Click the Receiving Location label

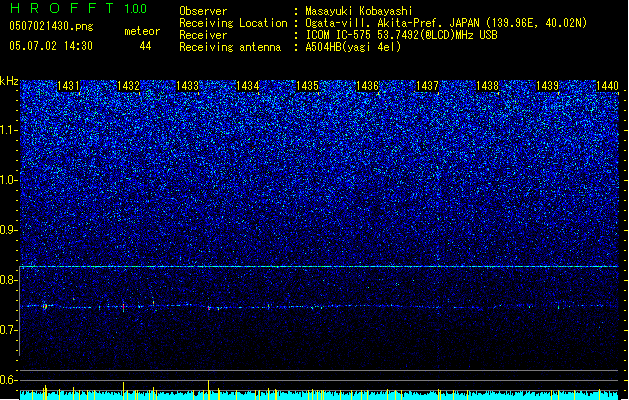[x=233, y=23]
